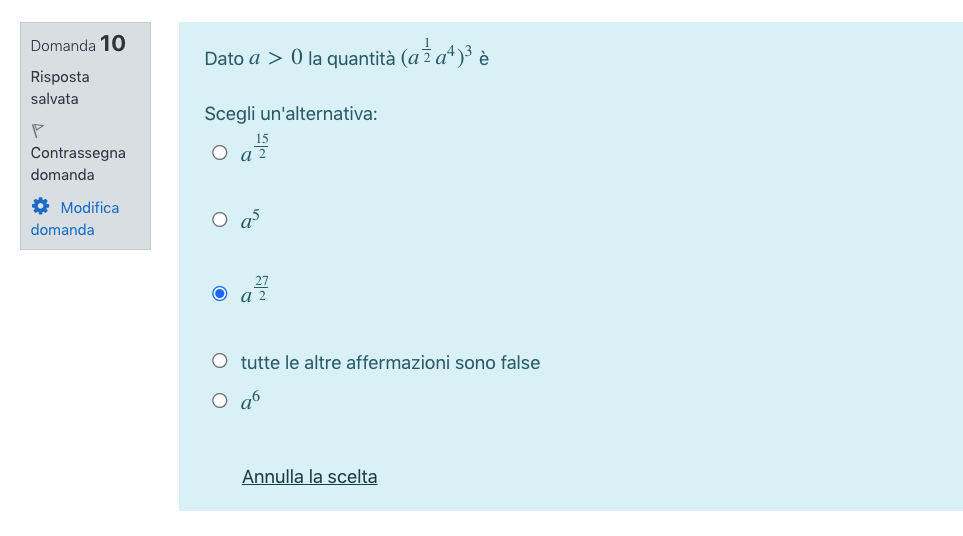Click the "Domanda 10" heading

pos(78,44)
